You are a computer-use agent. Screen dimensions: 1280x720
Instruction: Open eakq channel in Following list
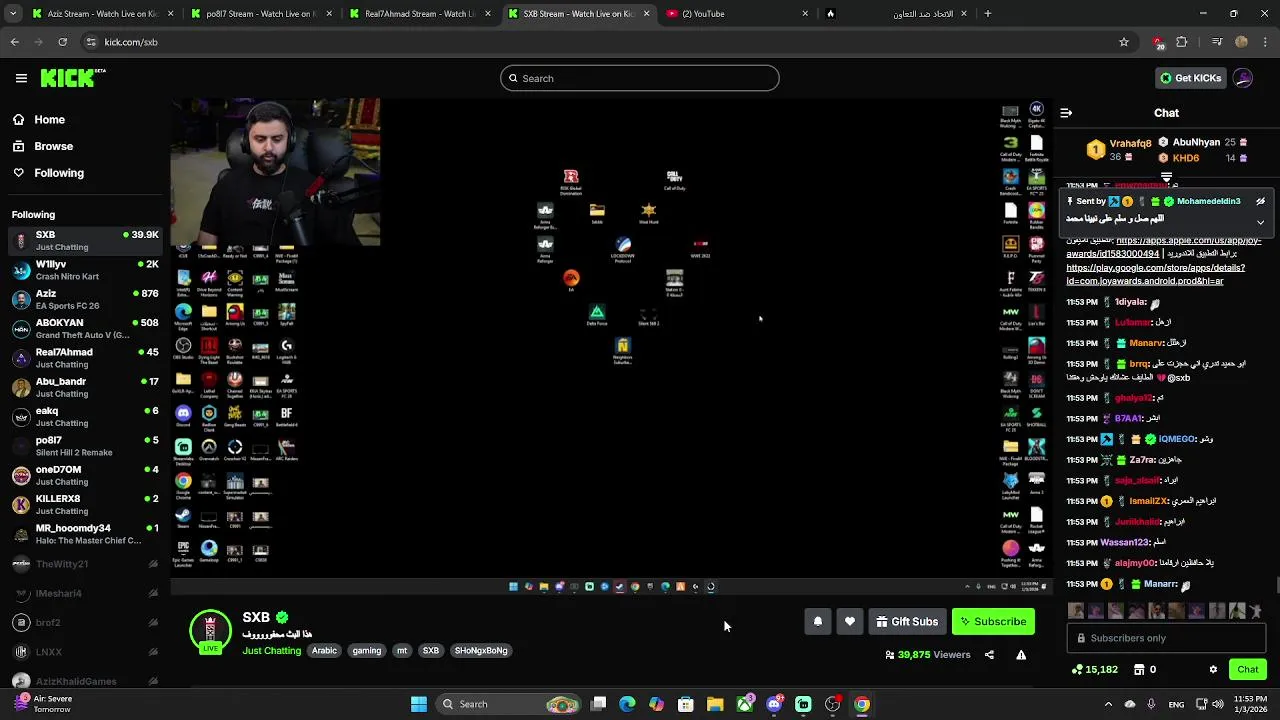click(x=84, y=416)
